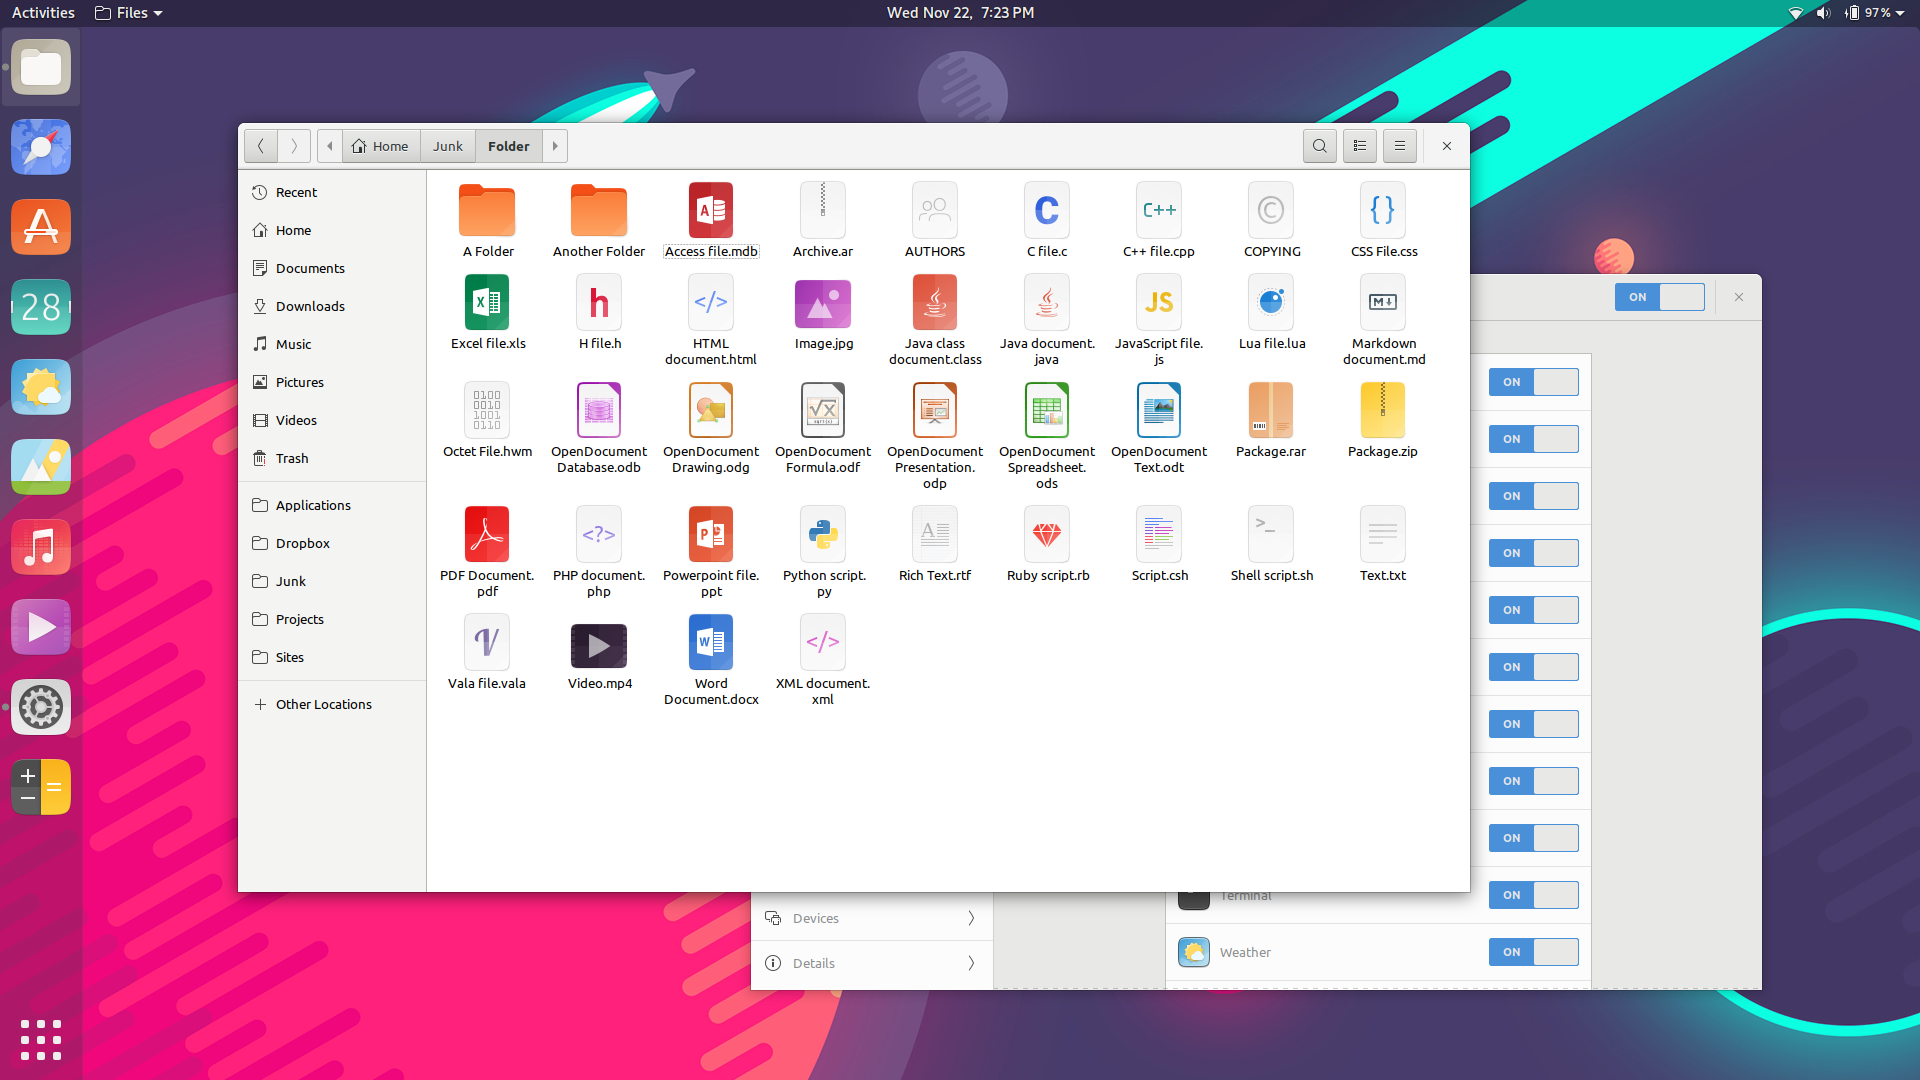The width and height of the screenshot is (1920, 1080).
Task: Expand Details section in Settings window
Action: (x=872, y=963)
